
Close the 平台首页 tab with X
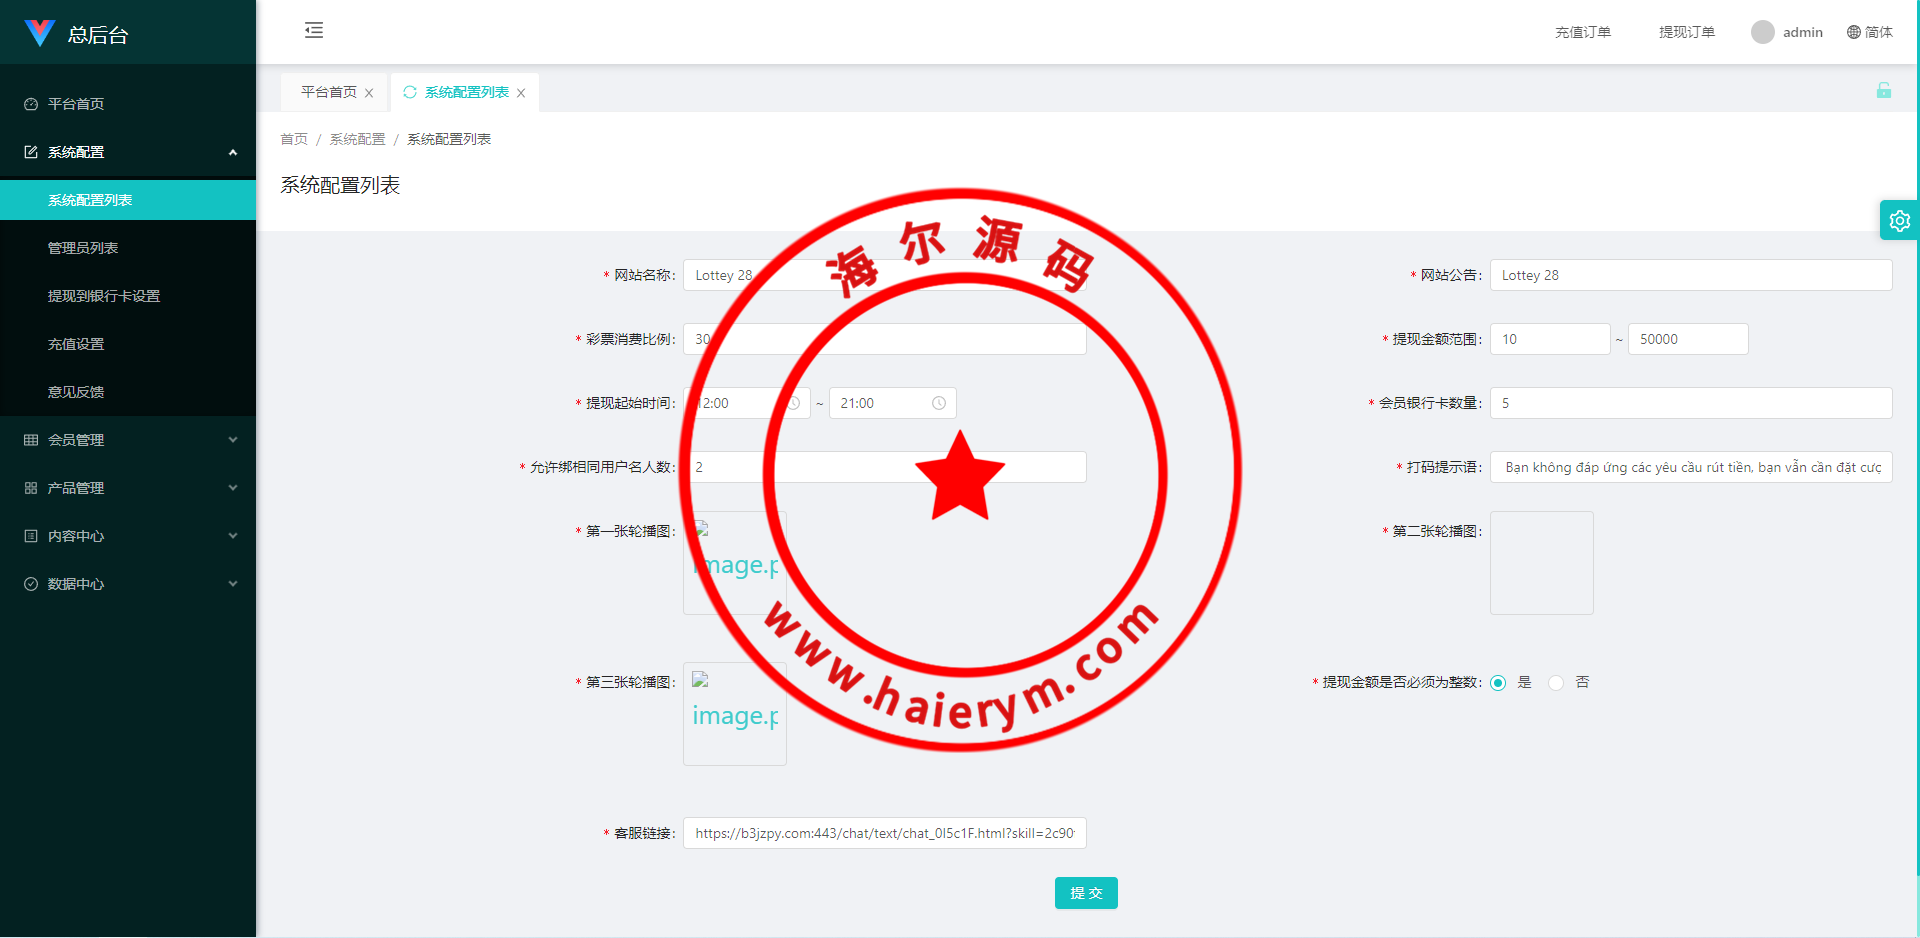369,93
